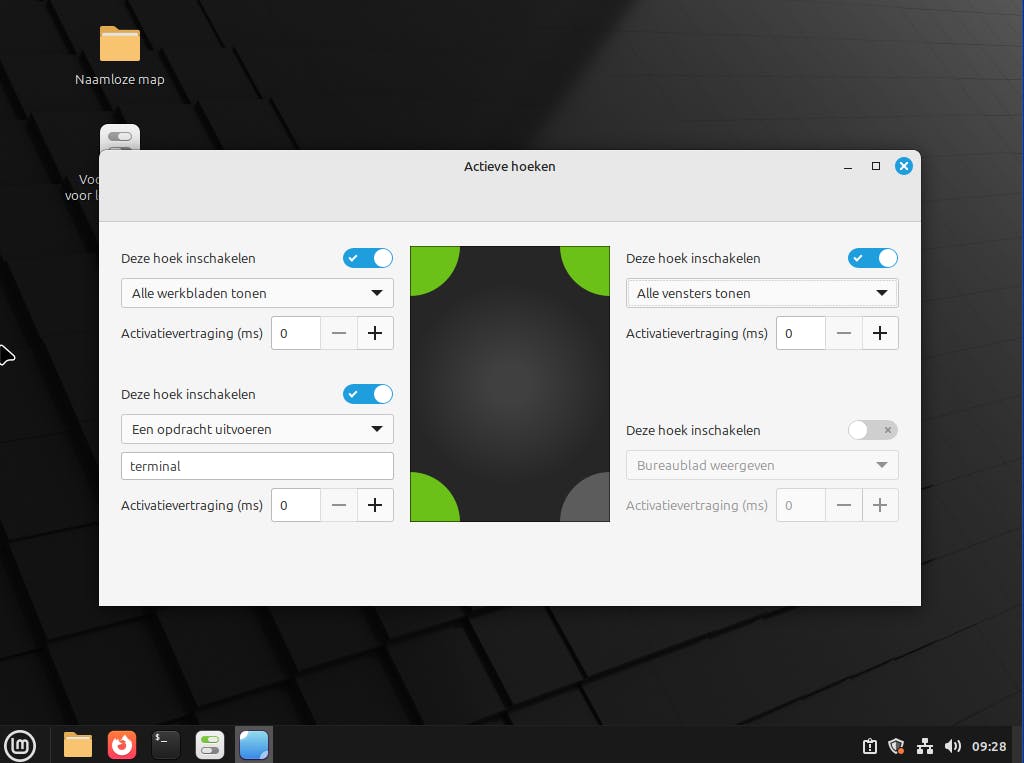Viewport: 1024px width, 763px height.
Task: Click the top-left delay value field
Action: pos(296,333)
